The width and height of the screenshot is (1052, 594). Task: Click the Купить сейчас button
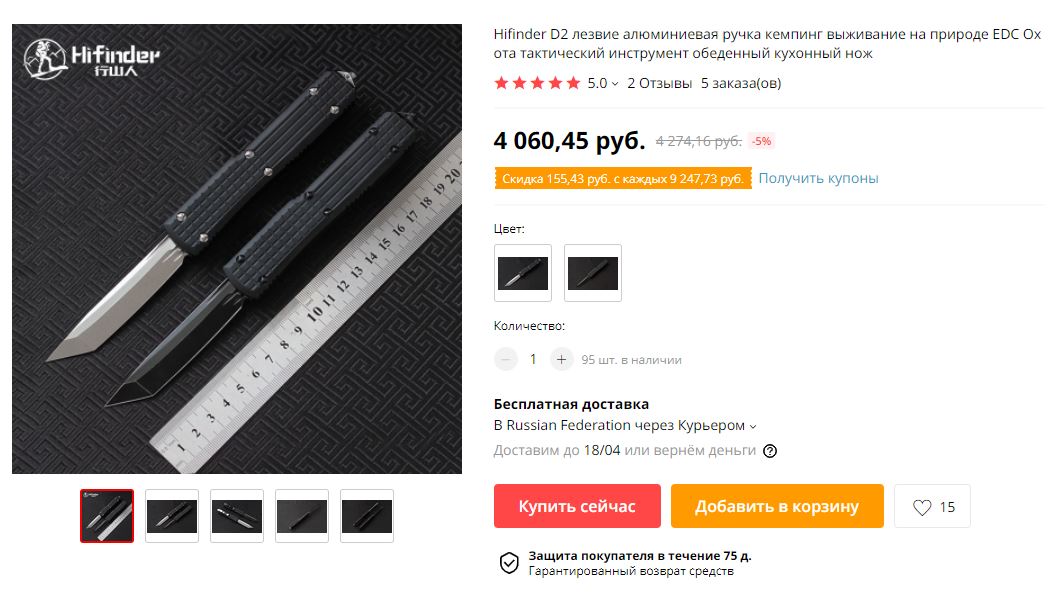(x=577, y=506)
